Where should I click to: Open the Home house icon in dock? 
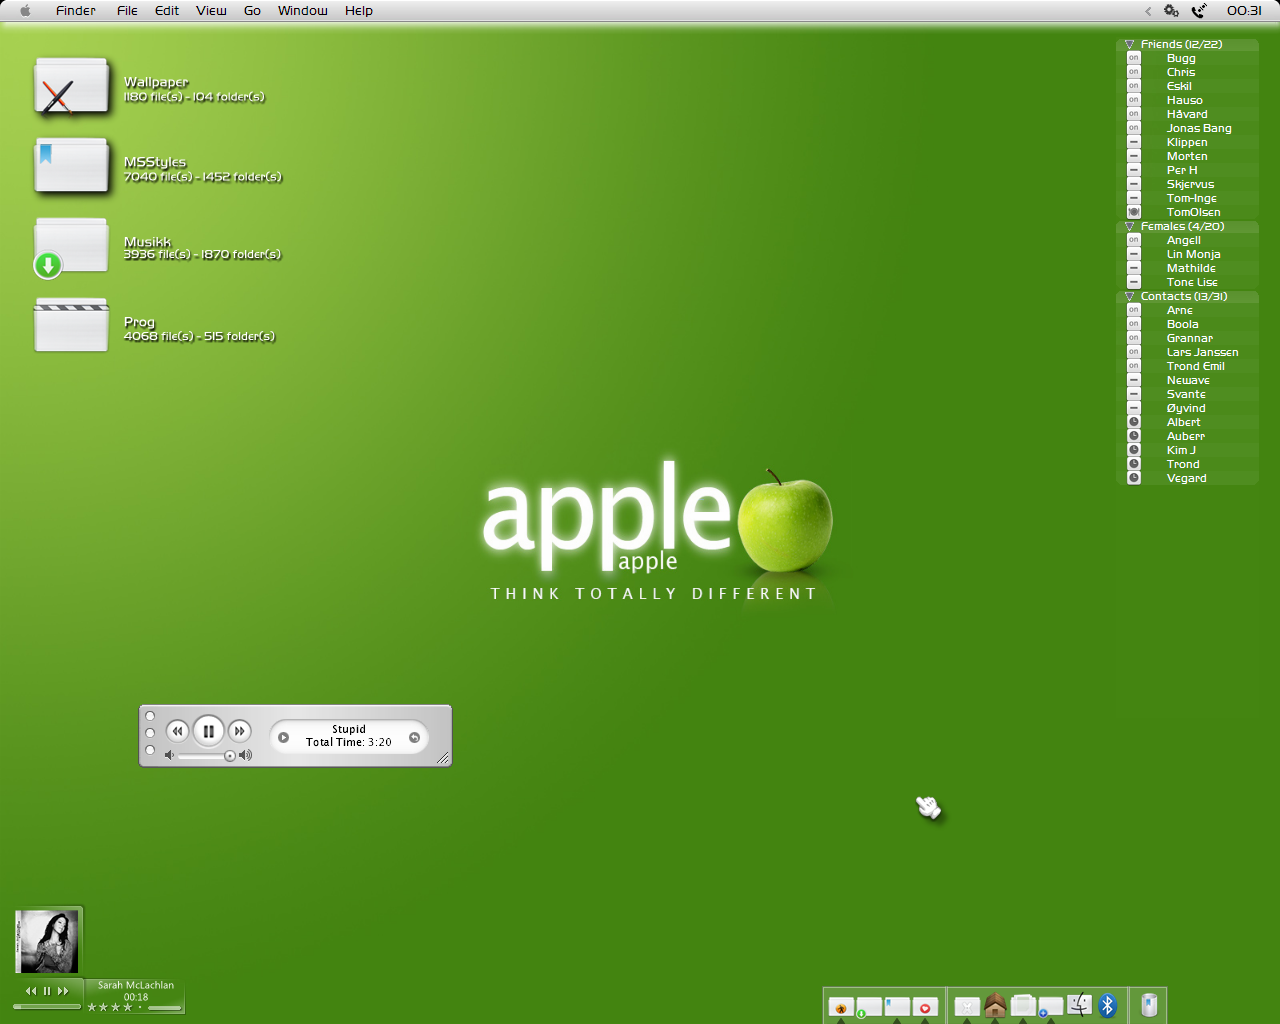coord(995,1006)
